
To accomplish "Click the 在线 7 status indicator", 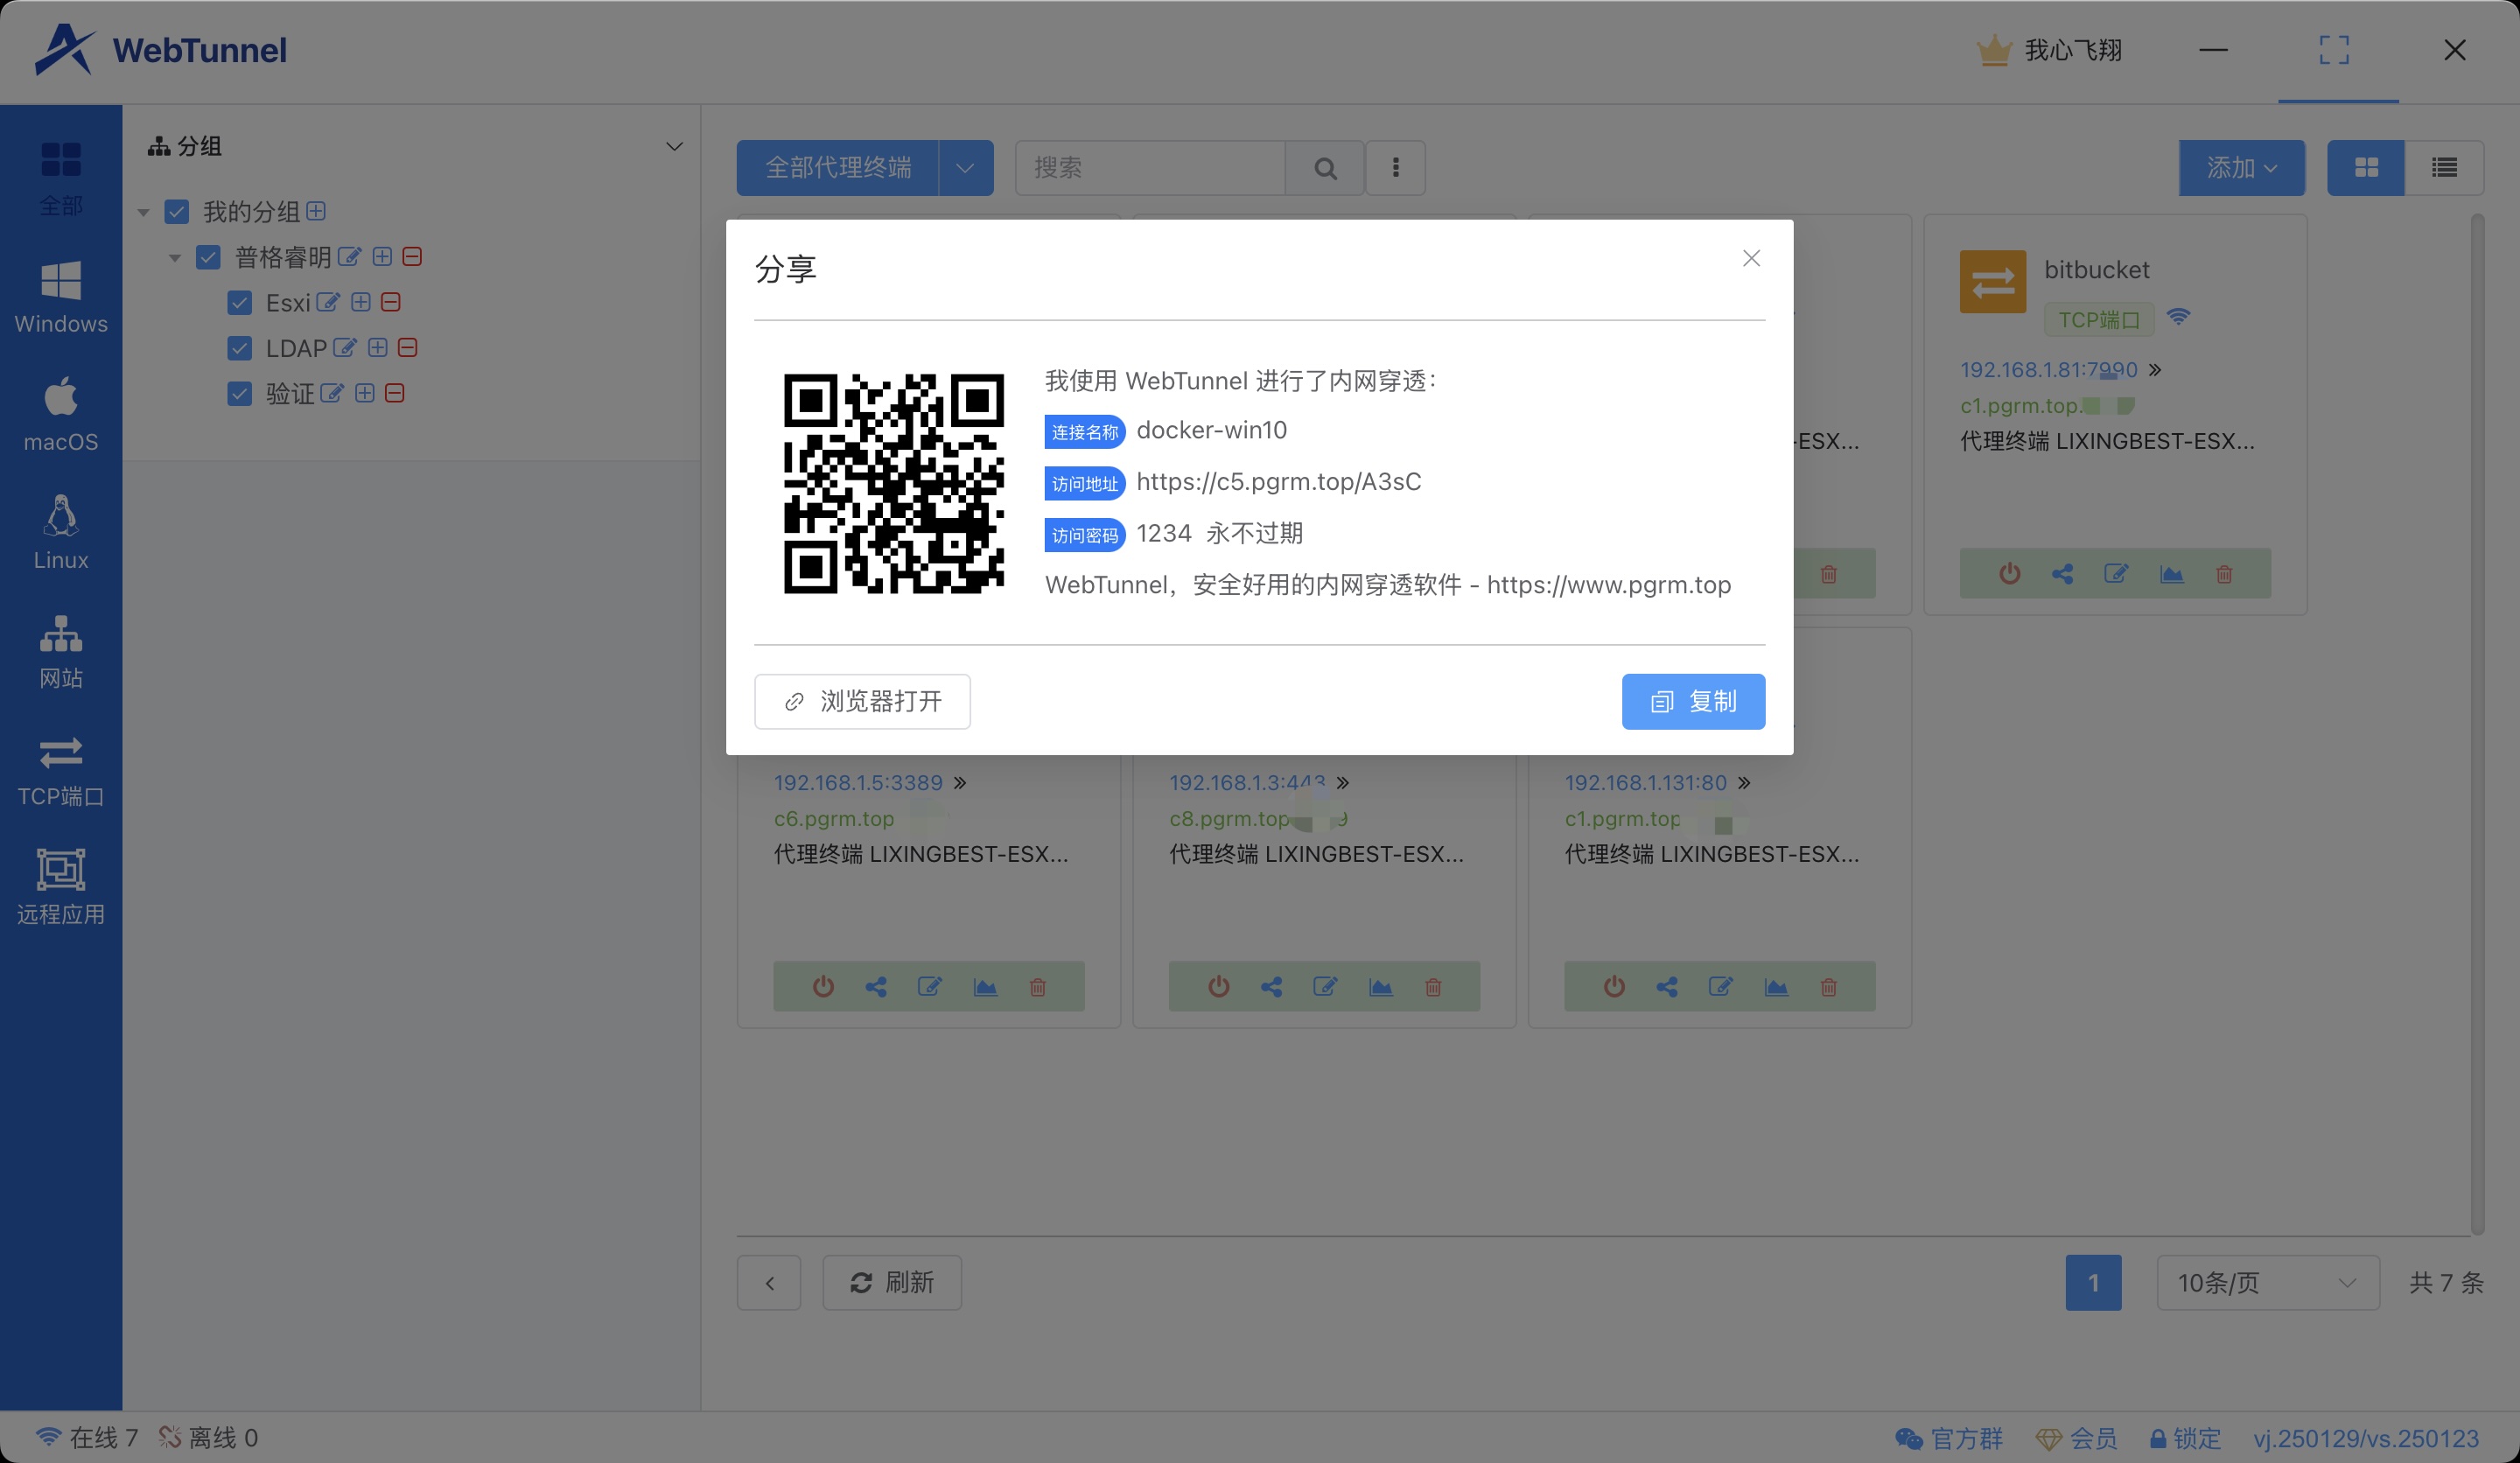I will pos(86,1438).
